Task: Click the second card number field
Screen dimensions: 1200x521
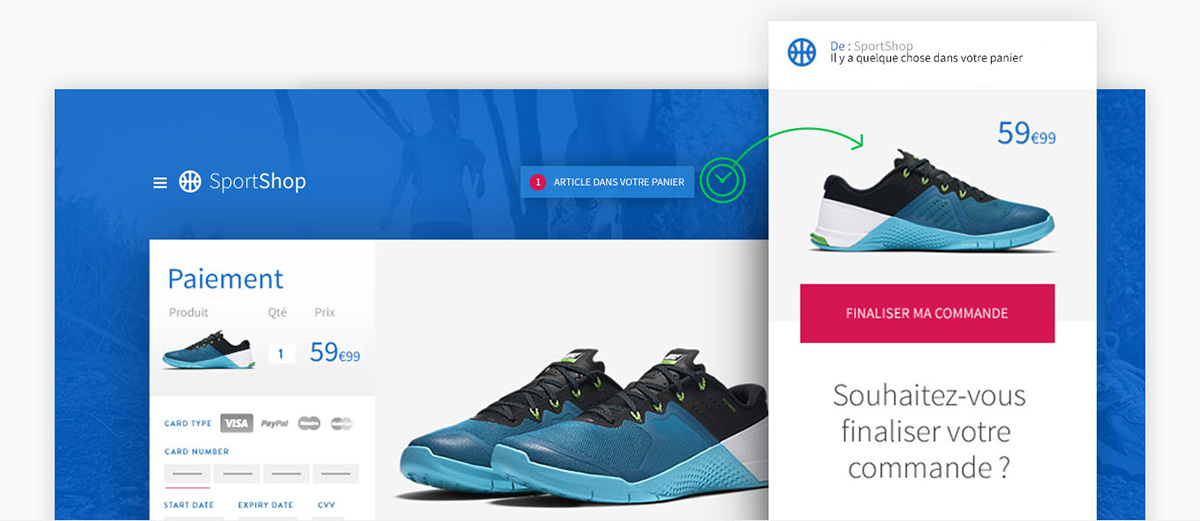Action: (236, 474)
